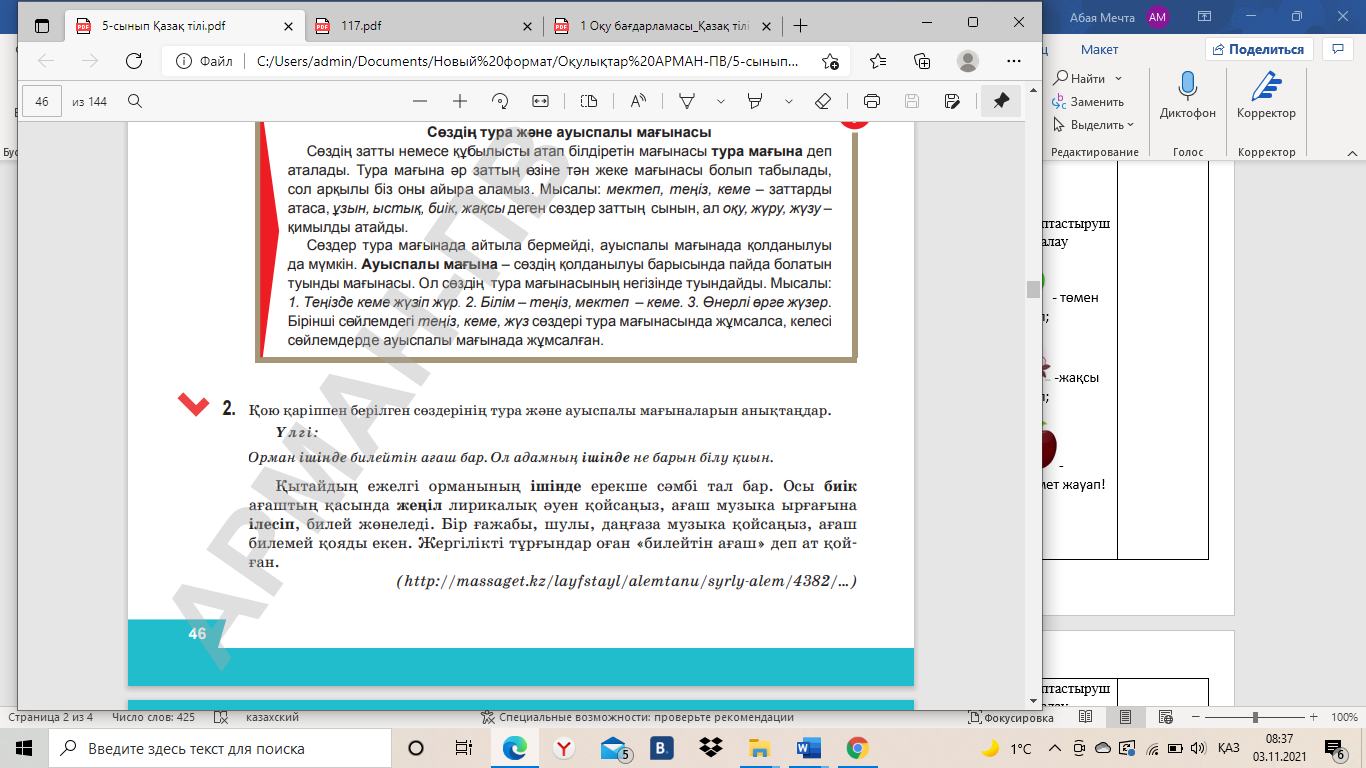1366x768 pixels.
Task: Open Yandex Browser from the taskbar
Action: pos(564,748)
